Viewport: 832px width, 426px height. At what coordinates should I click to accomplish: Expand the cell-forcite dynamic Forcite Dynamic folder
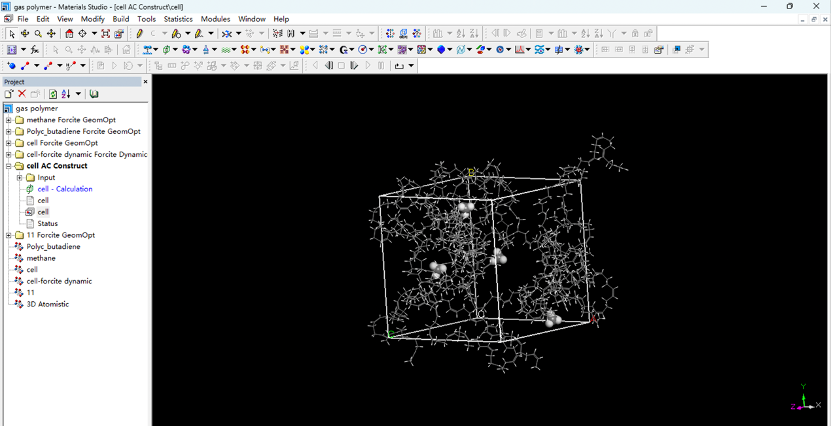tap(8, 155)
